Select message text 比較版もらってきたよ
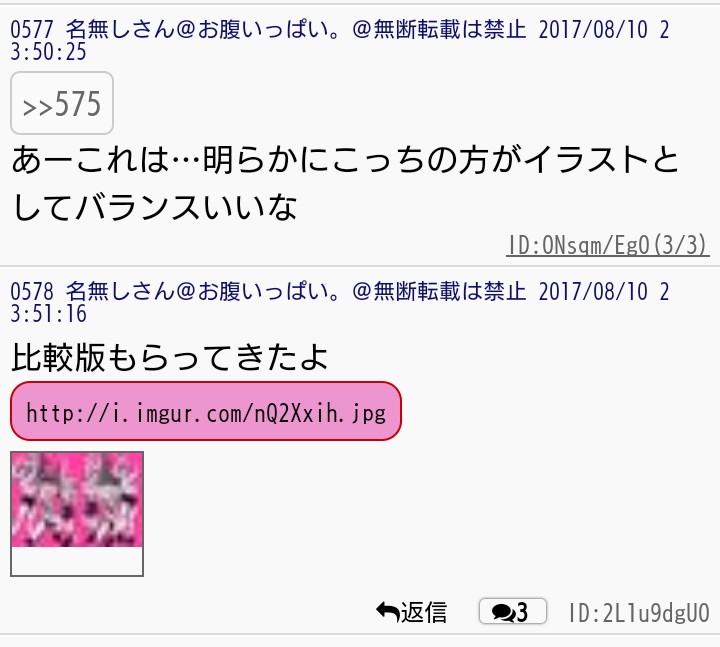The height and width of the screenshot is (647, 720). (169, 357)
